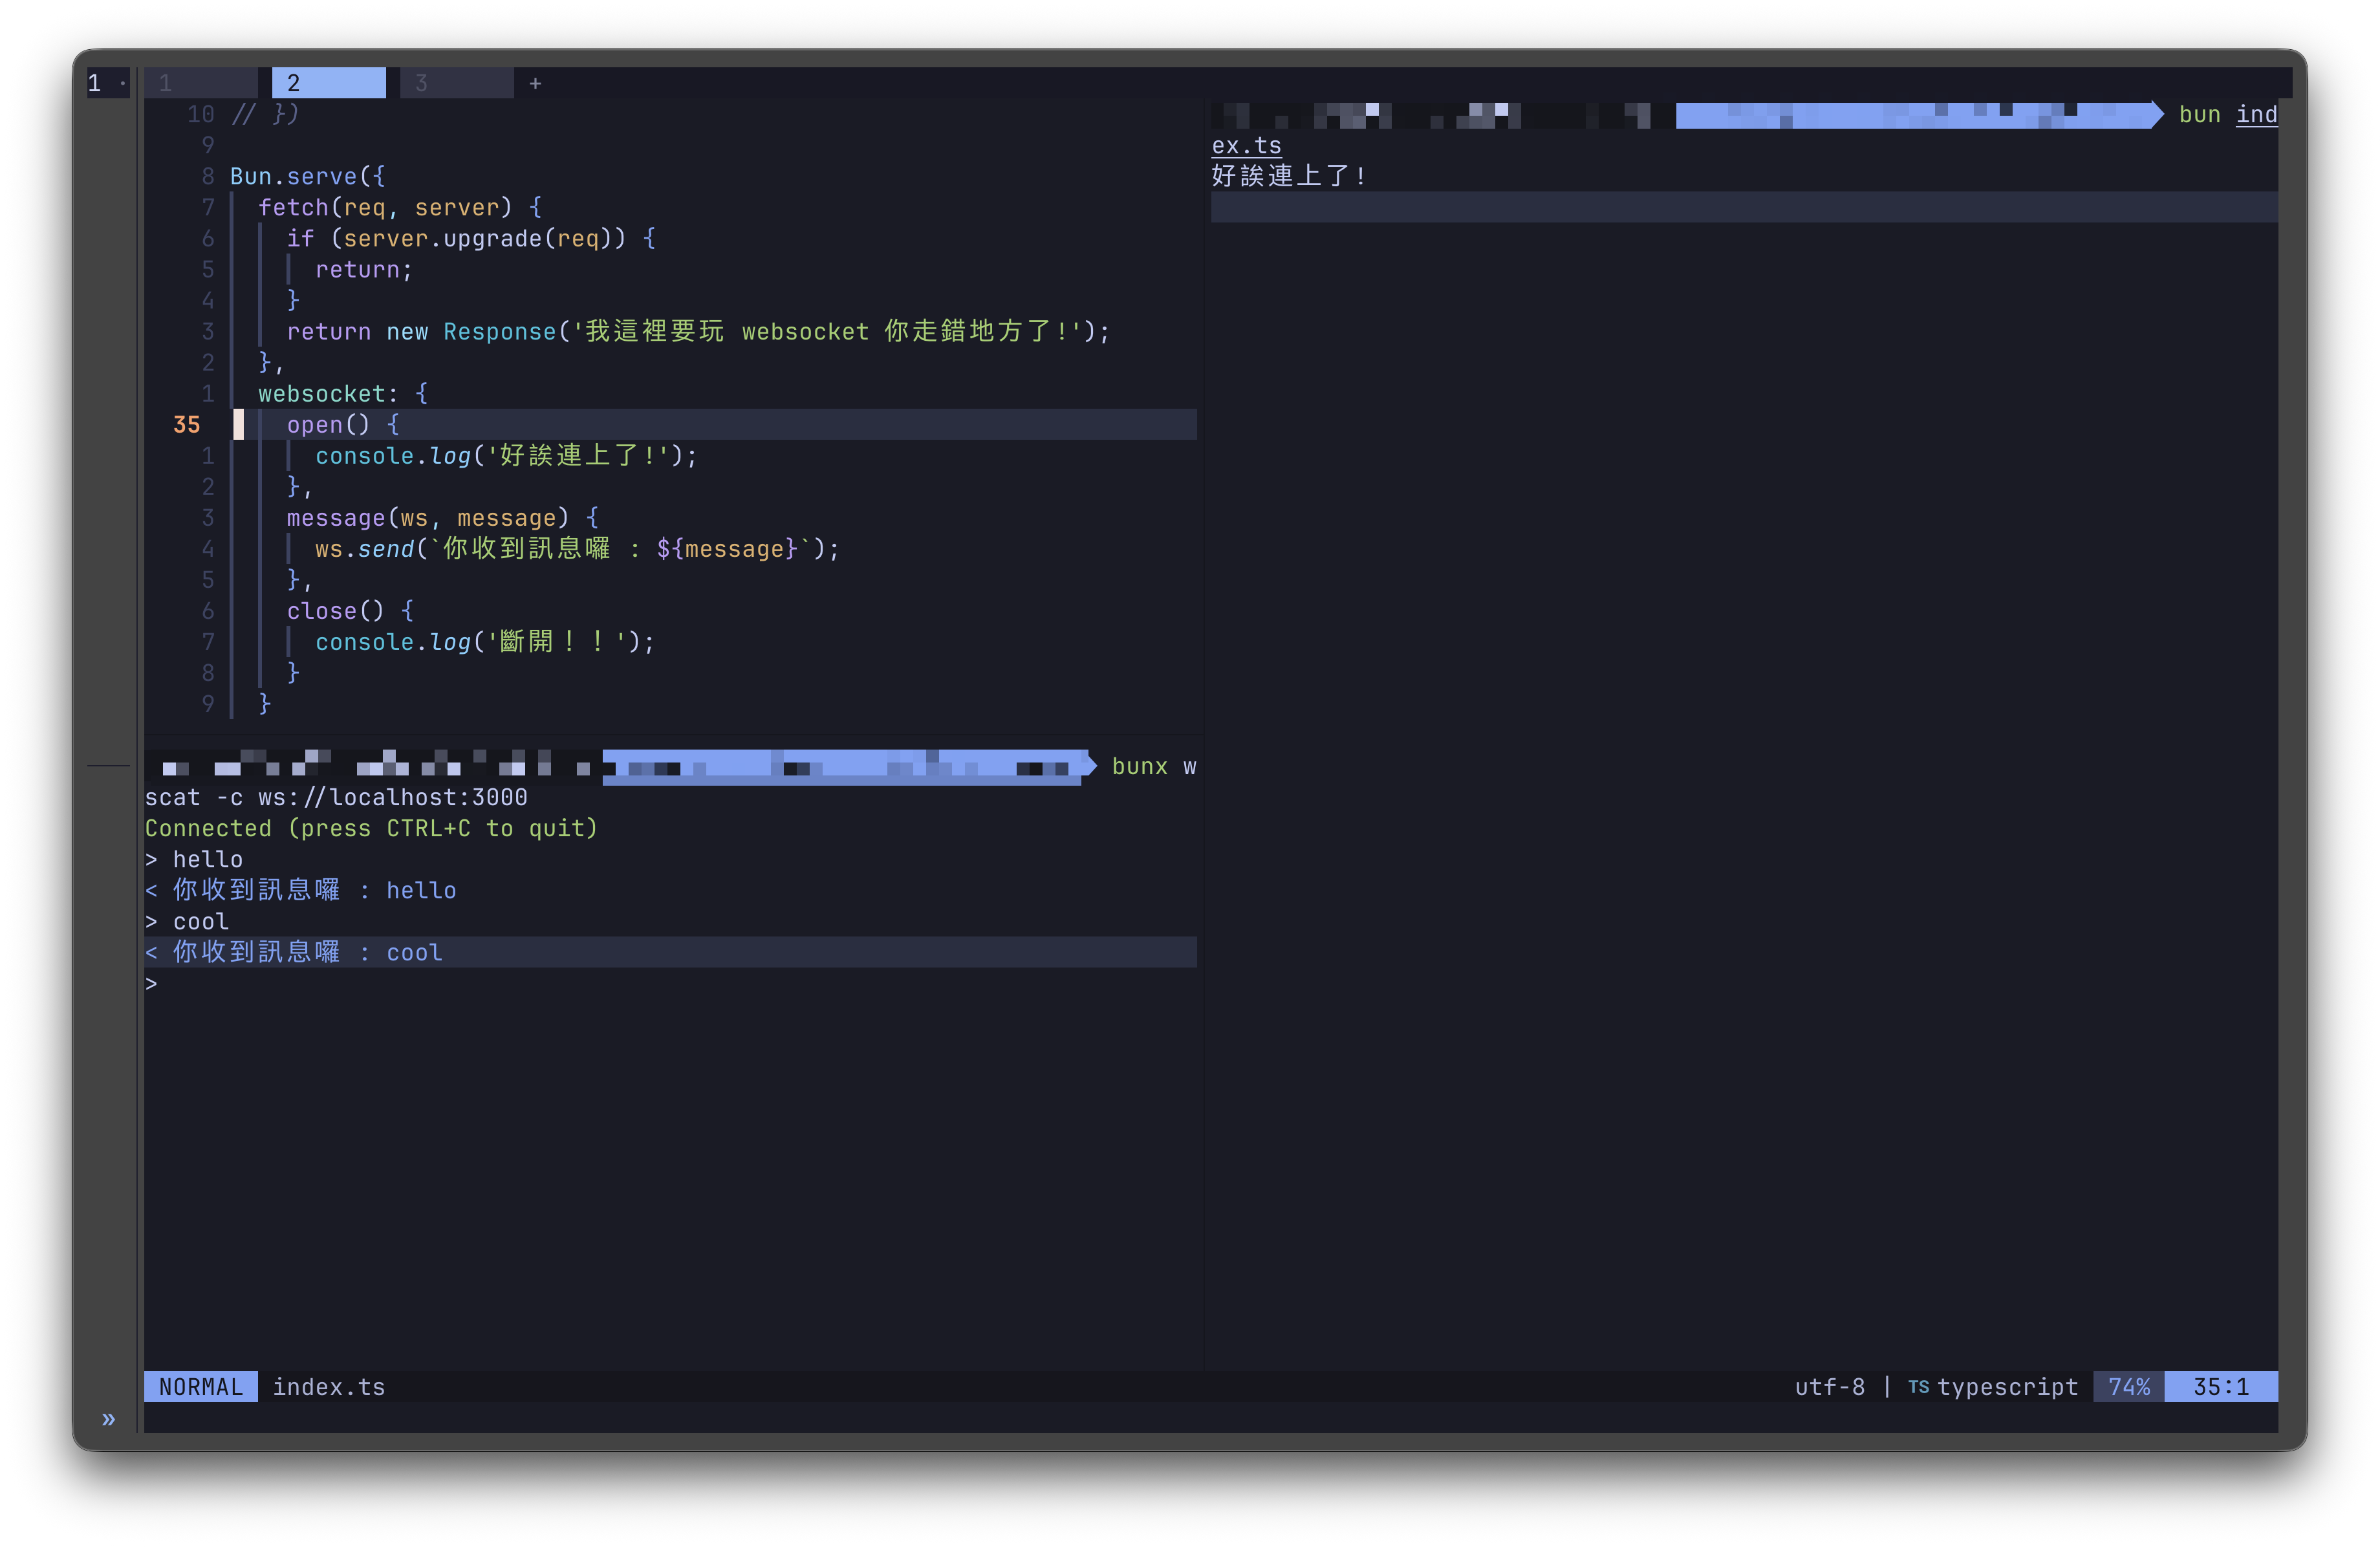
Task: Click the message(ws, message) line
Action: (x=443, y=517)
